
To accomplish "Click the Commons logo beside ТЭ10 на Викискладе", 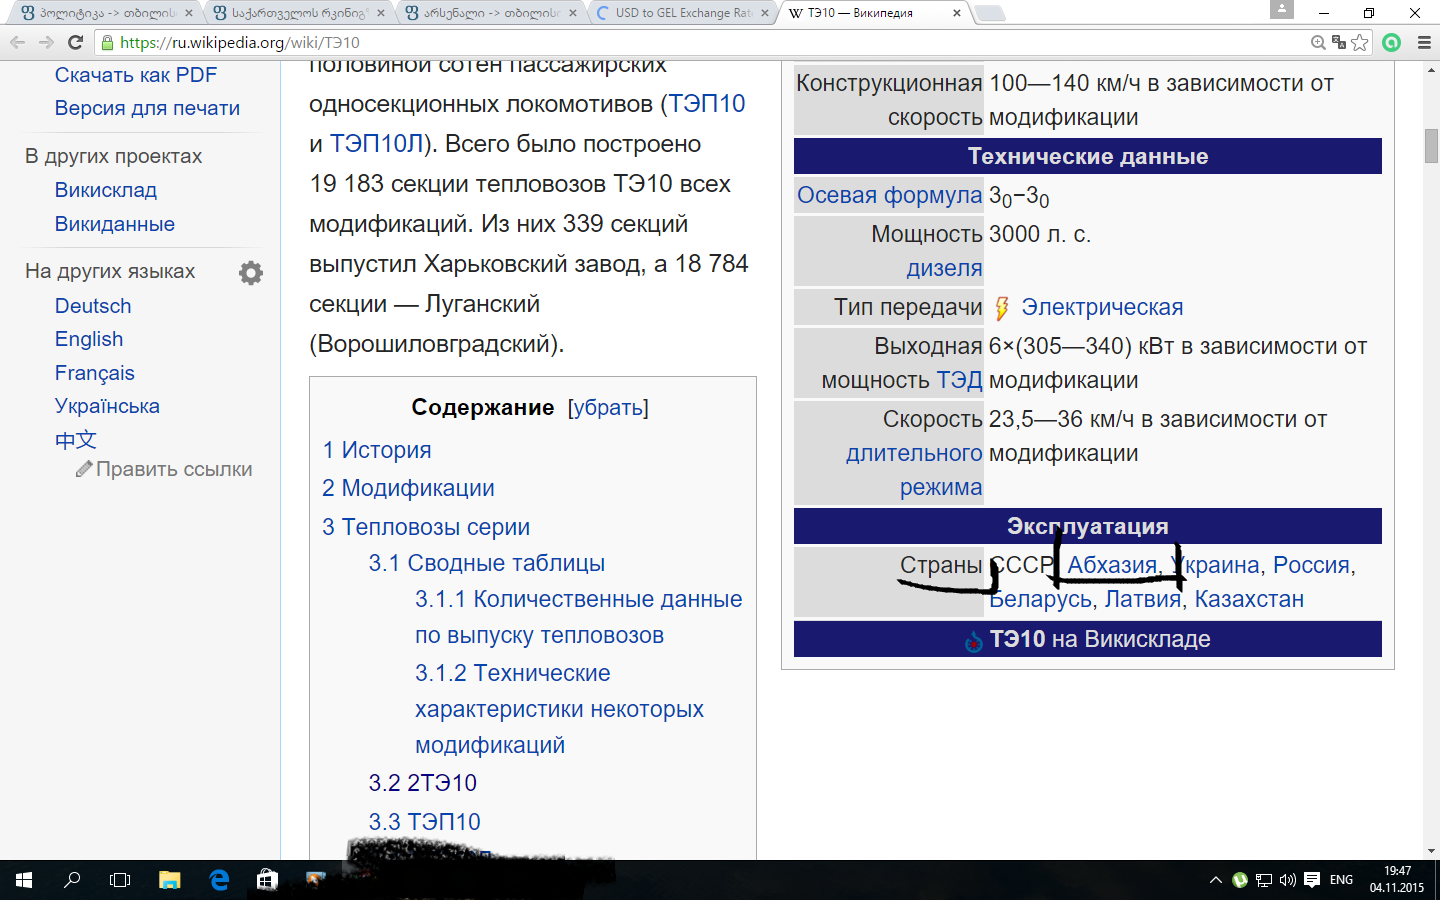I will 974,641.
